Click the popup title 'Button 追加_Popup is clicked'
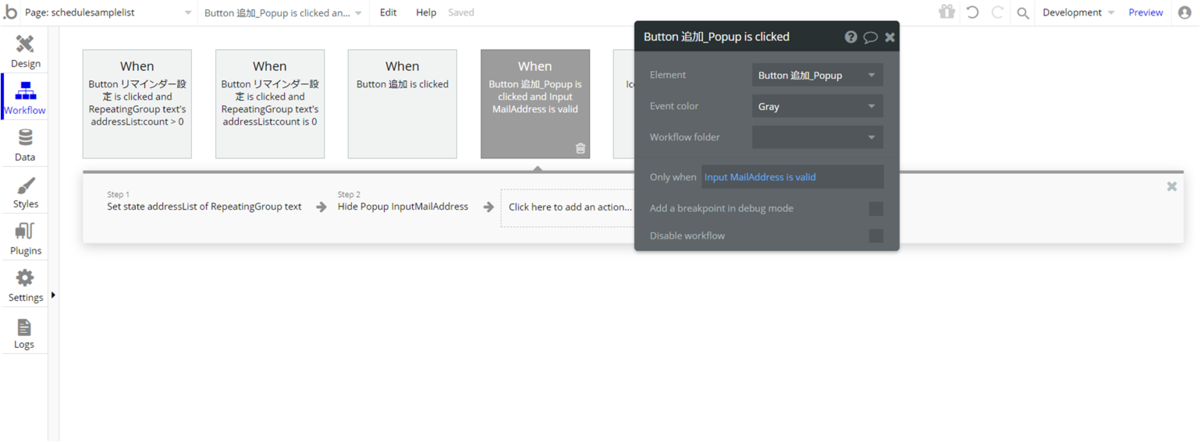The height and width of the screenshot is (442, 1200). 717,37
